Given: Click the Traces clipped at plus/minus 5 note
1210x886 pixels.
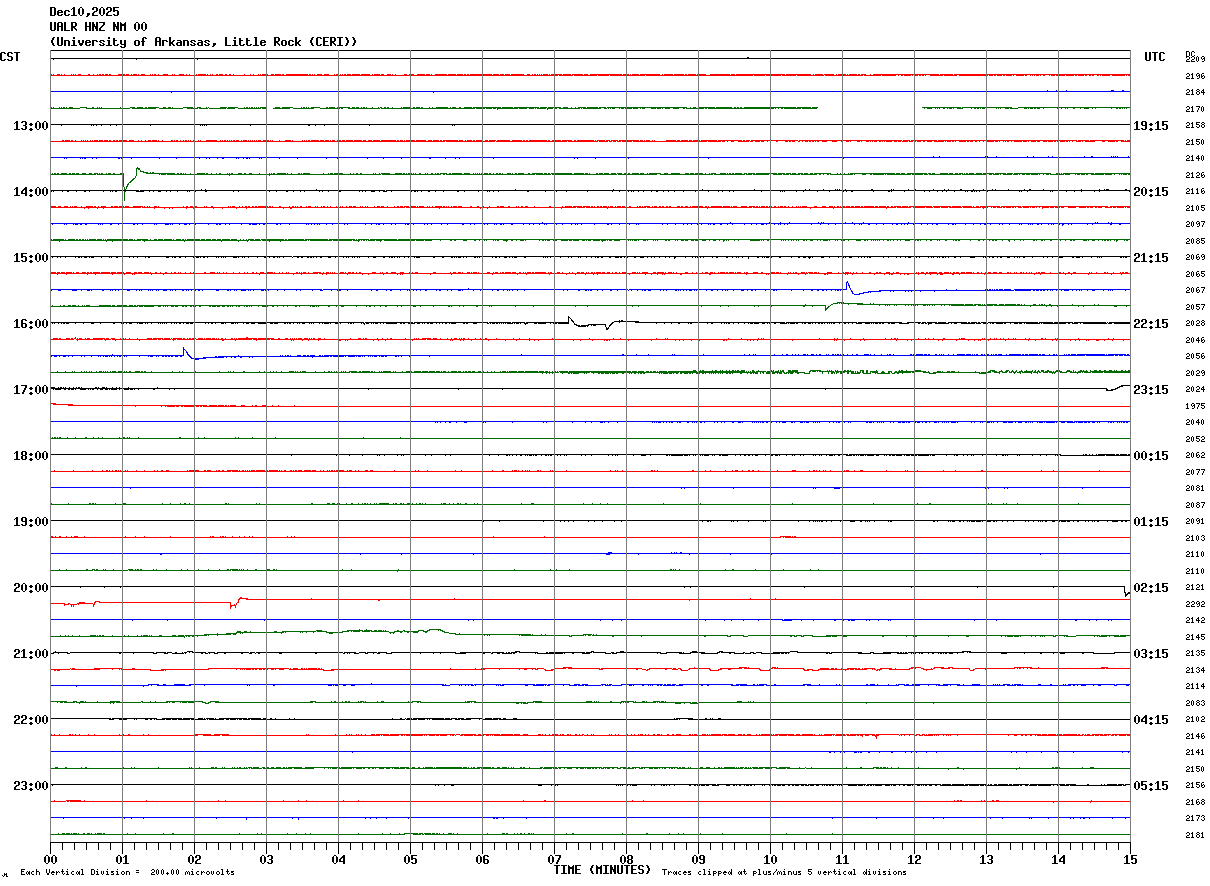Looking at the screenshot, I should (x=784, y=873).
